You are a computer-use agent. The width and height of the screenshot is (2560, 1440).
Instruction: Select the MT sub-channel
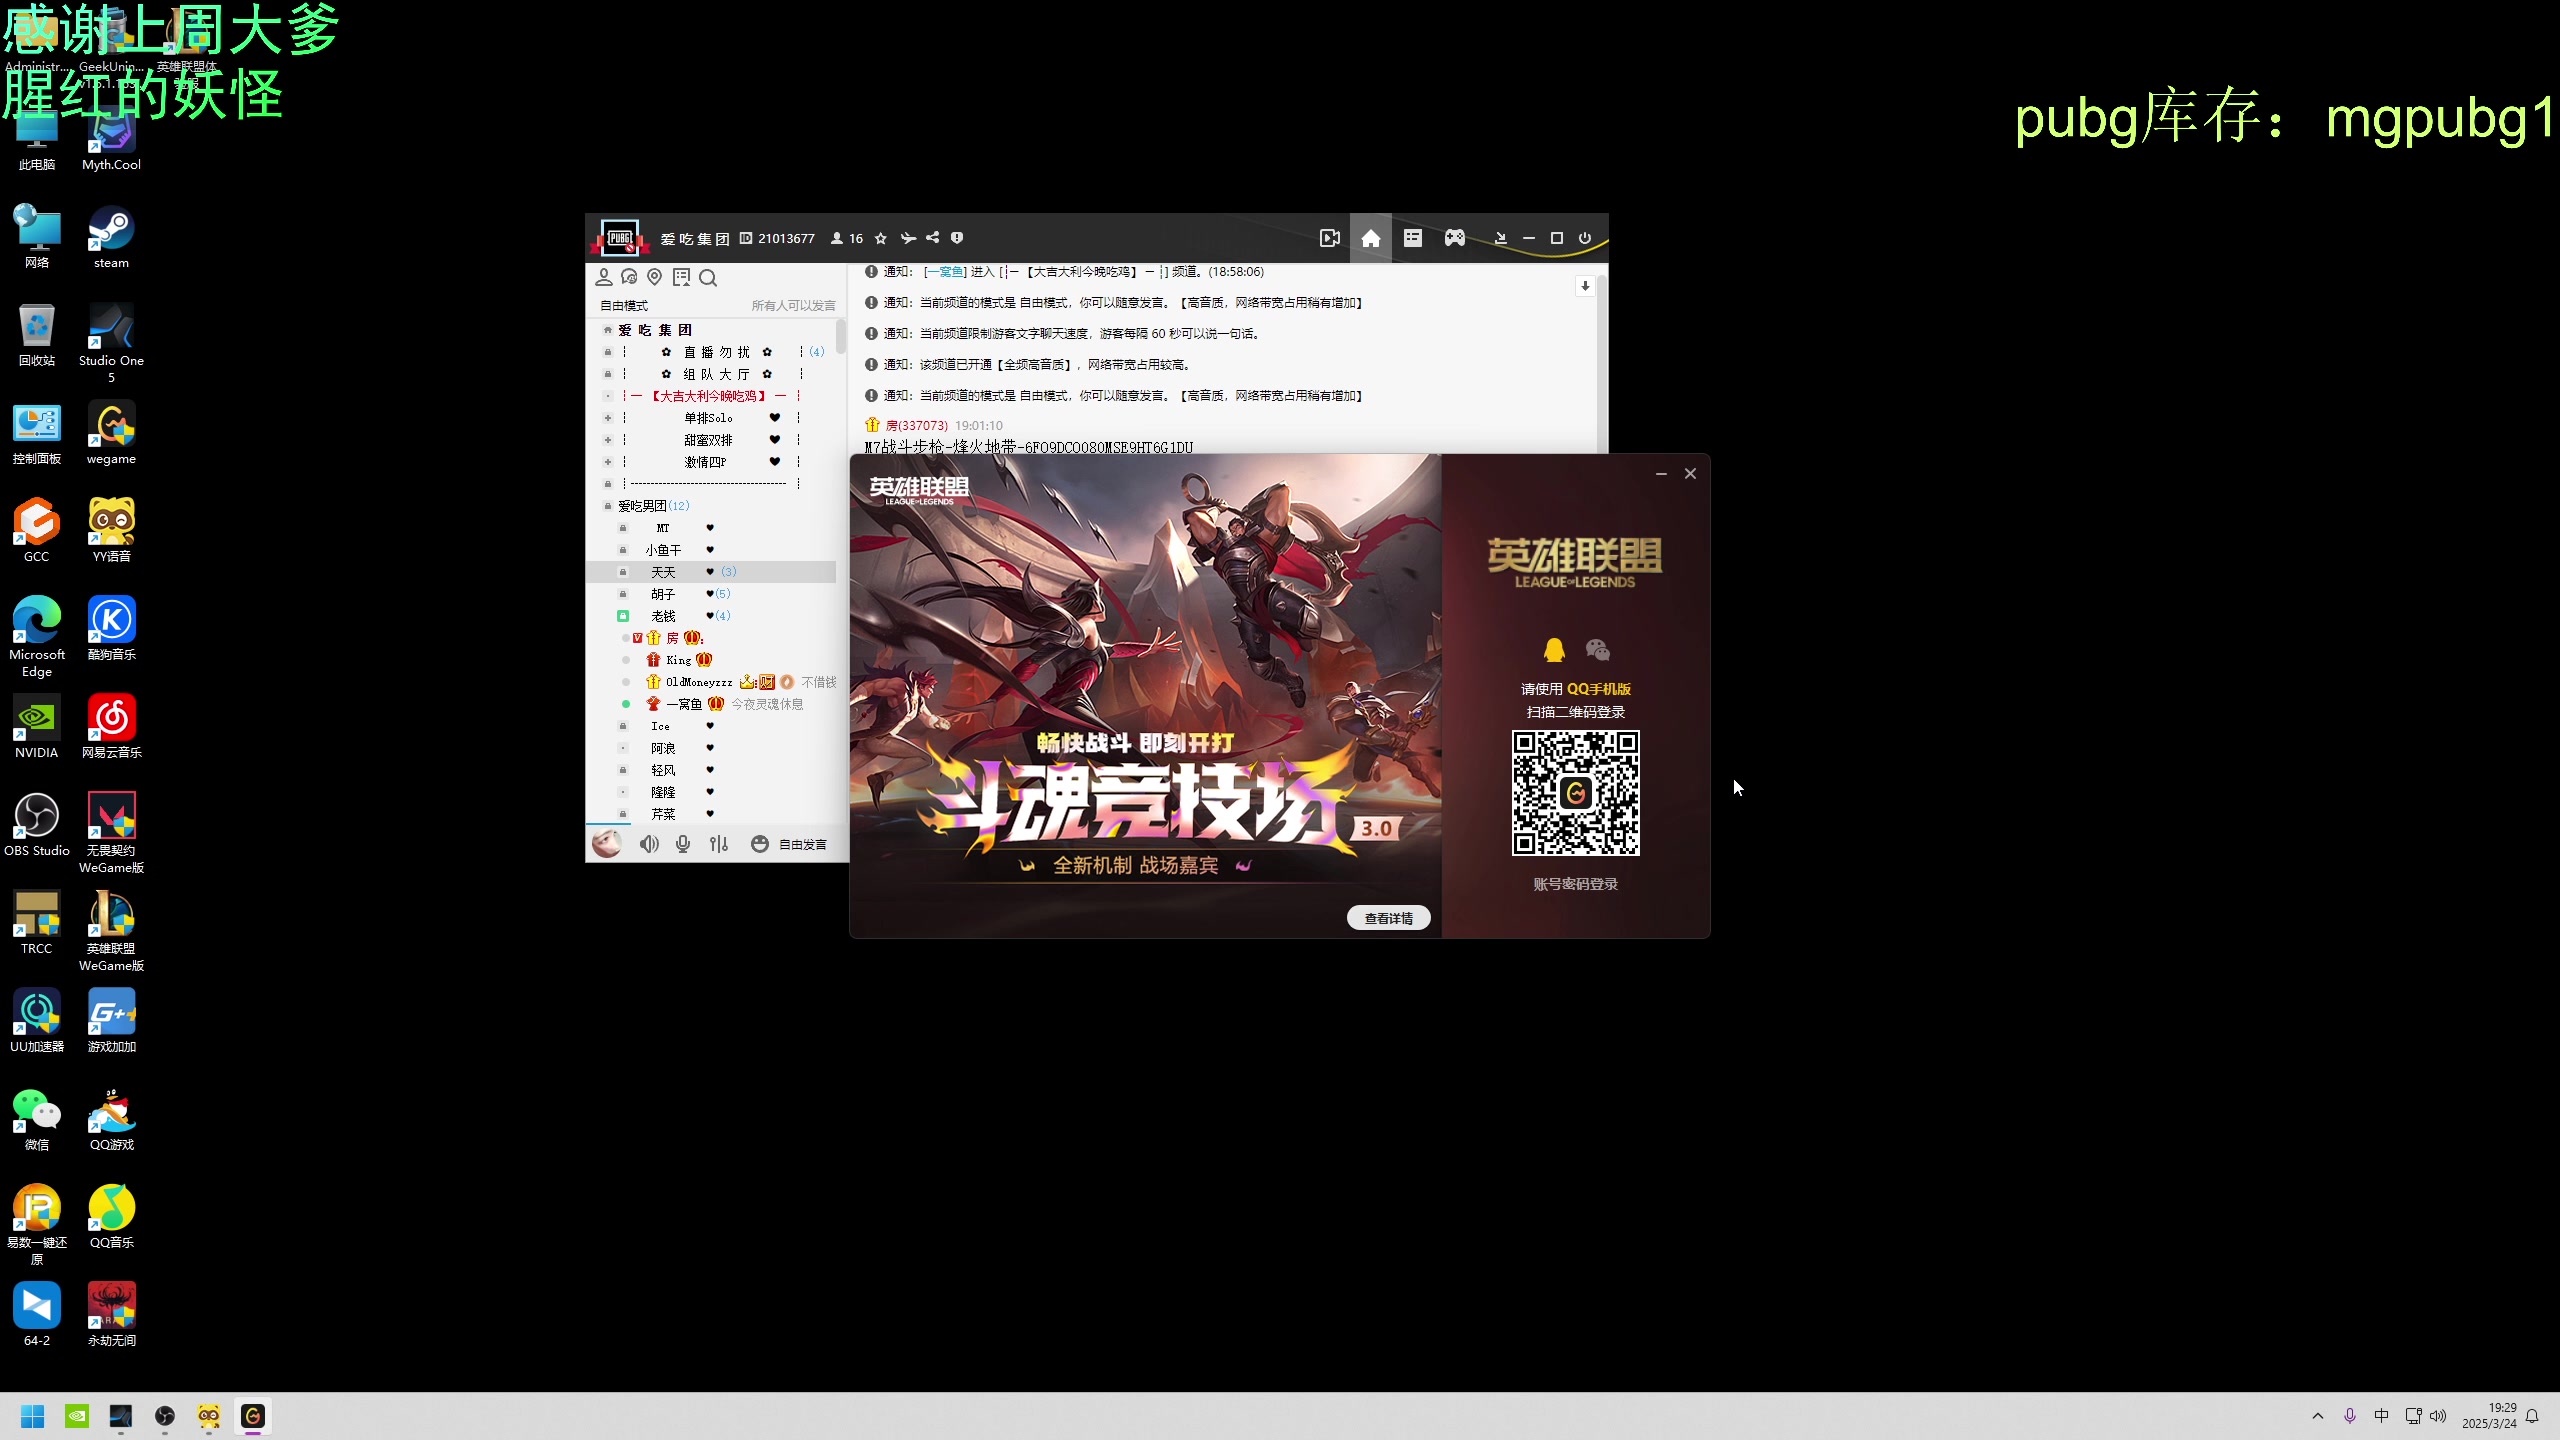click(663, 528)
